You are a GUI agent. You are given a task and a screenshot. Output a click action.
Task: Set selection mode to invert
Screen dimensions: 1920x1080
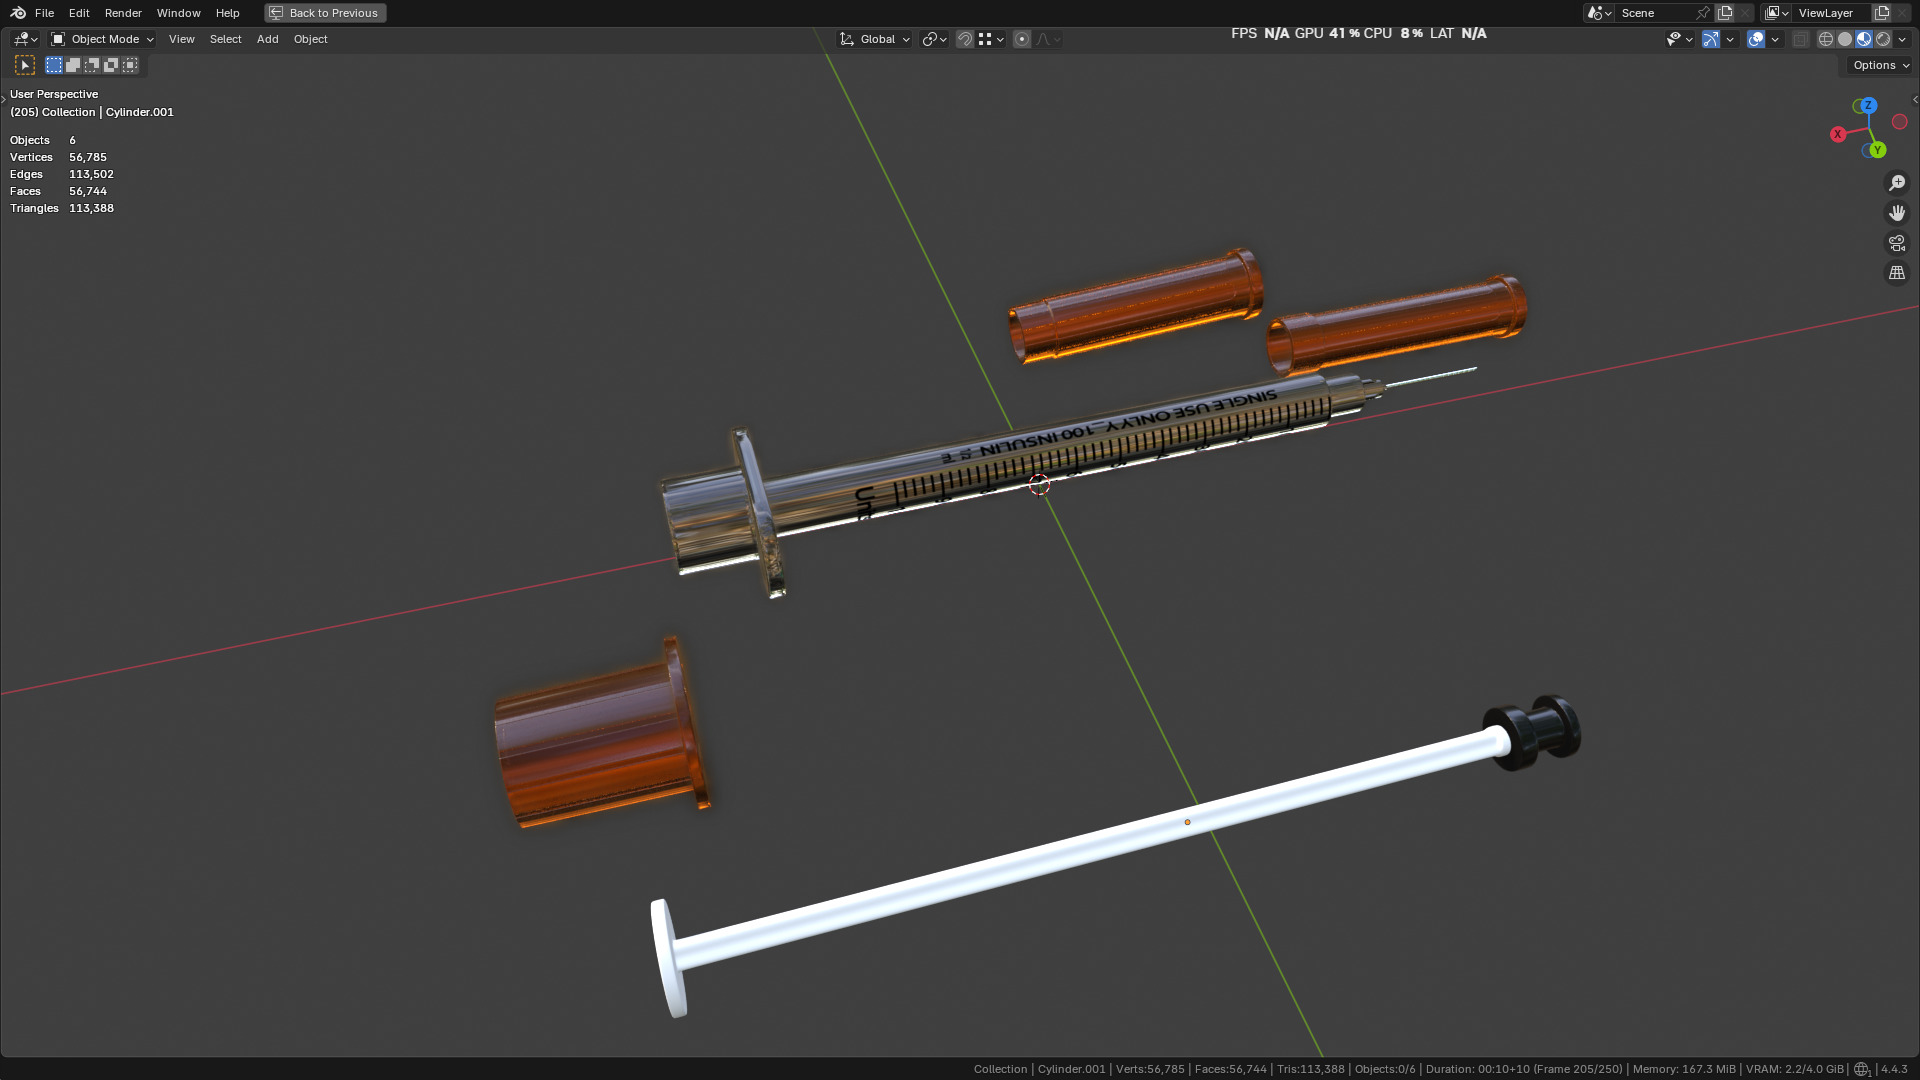point(111,65)
